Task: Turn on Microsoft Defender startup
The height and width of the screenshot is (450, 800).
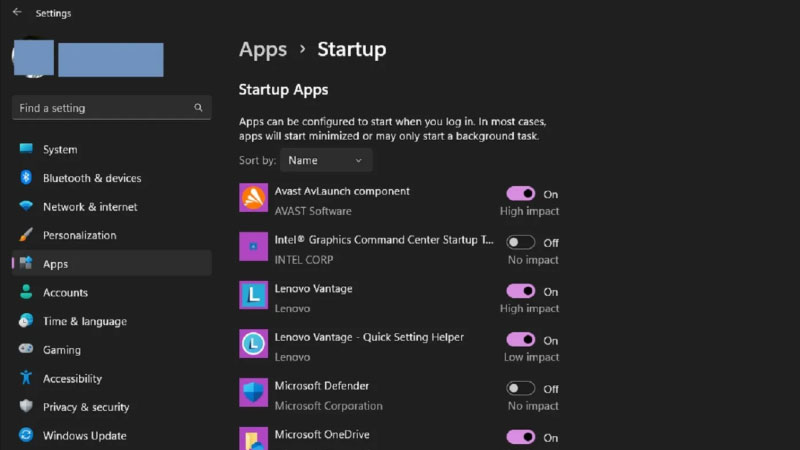Action: pos(520,389)
